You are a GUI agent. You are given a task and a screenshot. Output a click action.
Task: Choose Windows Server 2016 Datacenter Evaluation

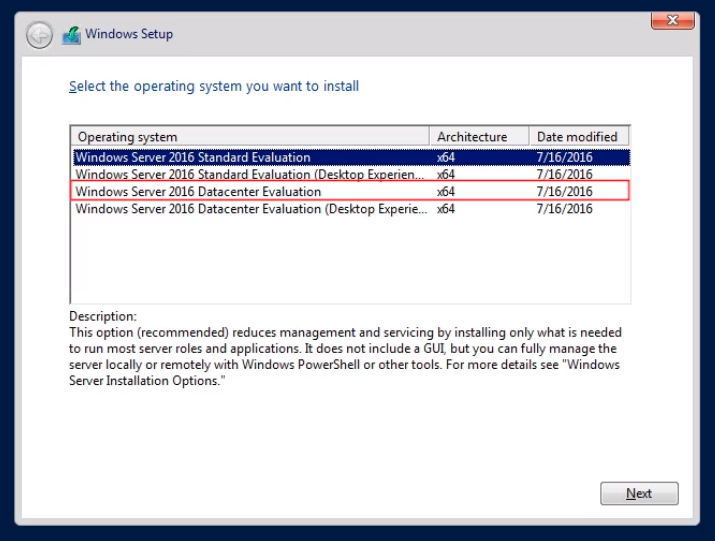(x=198, y=191)
